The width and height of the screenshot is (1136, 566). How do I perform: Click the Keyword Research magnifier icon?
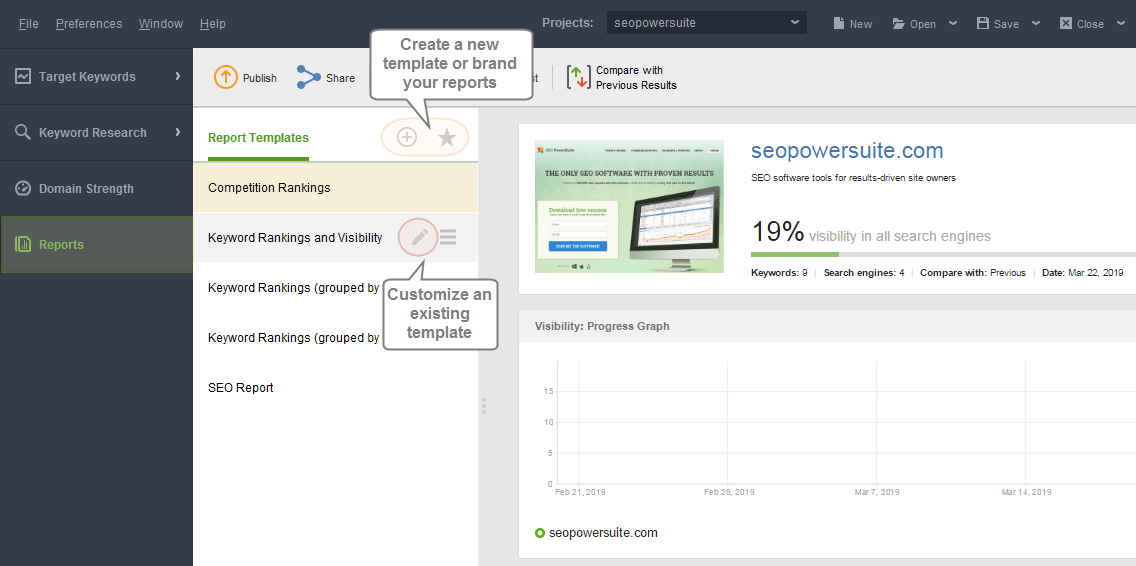(23, 133)
